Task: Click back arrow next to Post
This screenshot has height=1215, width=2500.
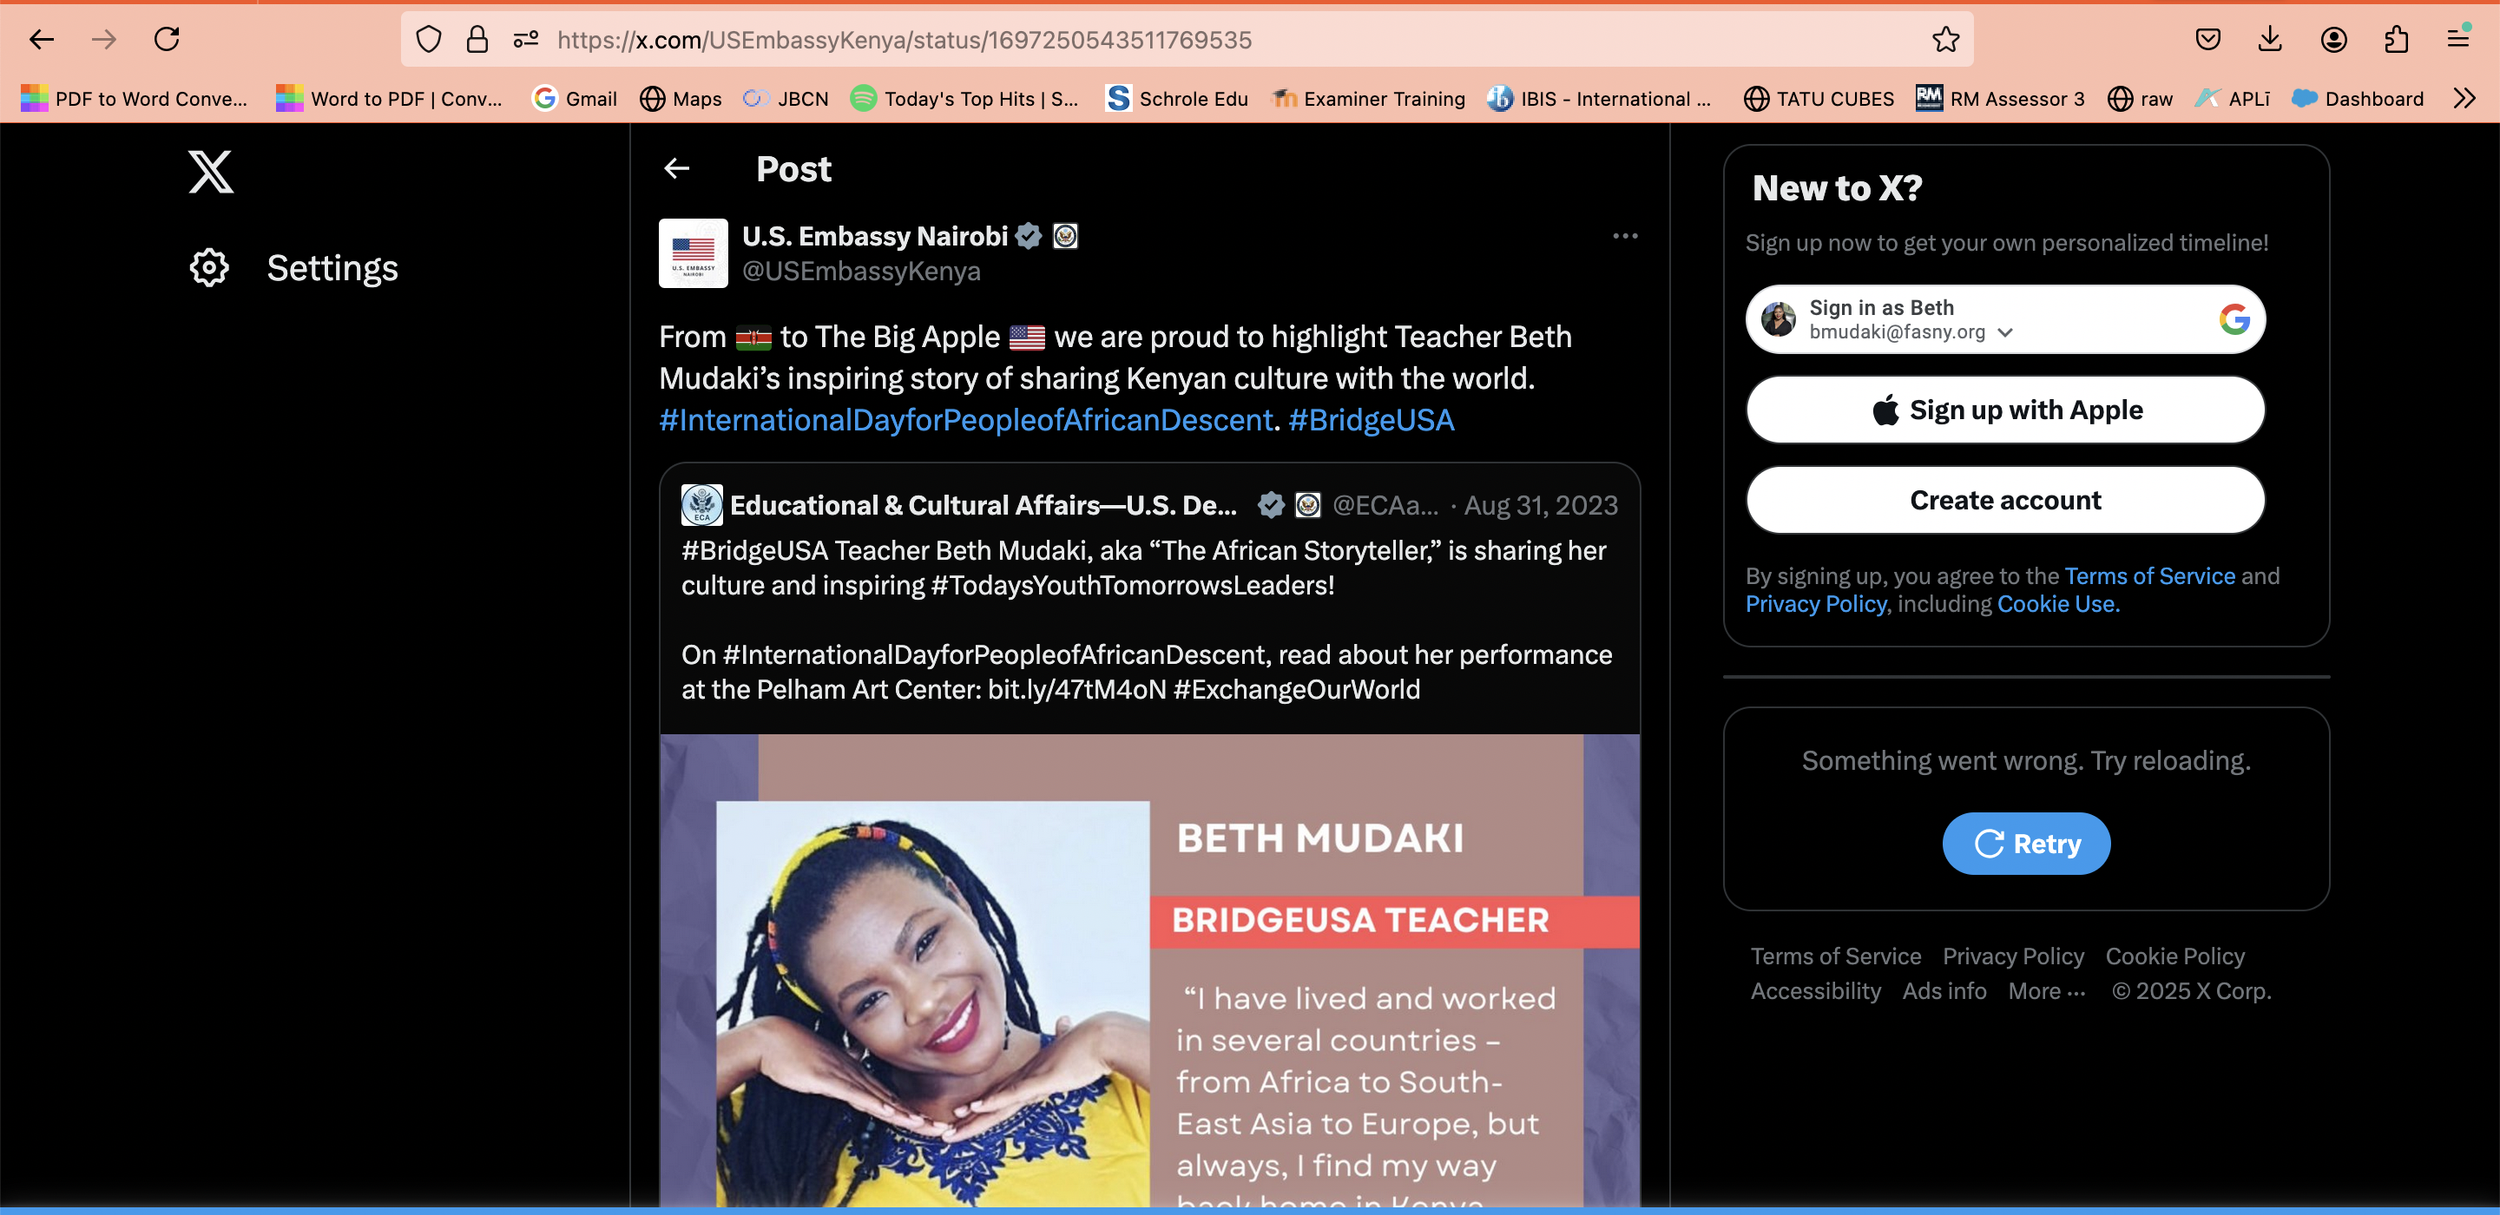Action: click(x=677, y=169)
